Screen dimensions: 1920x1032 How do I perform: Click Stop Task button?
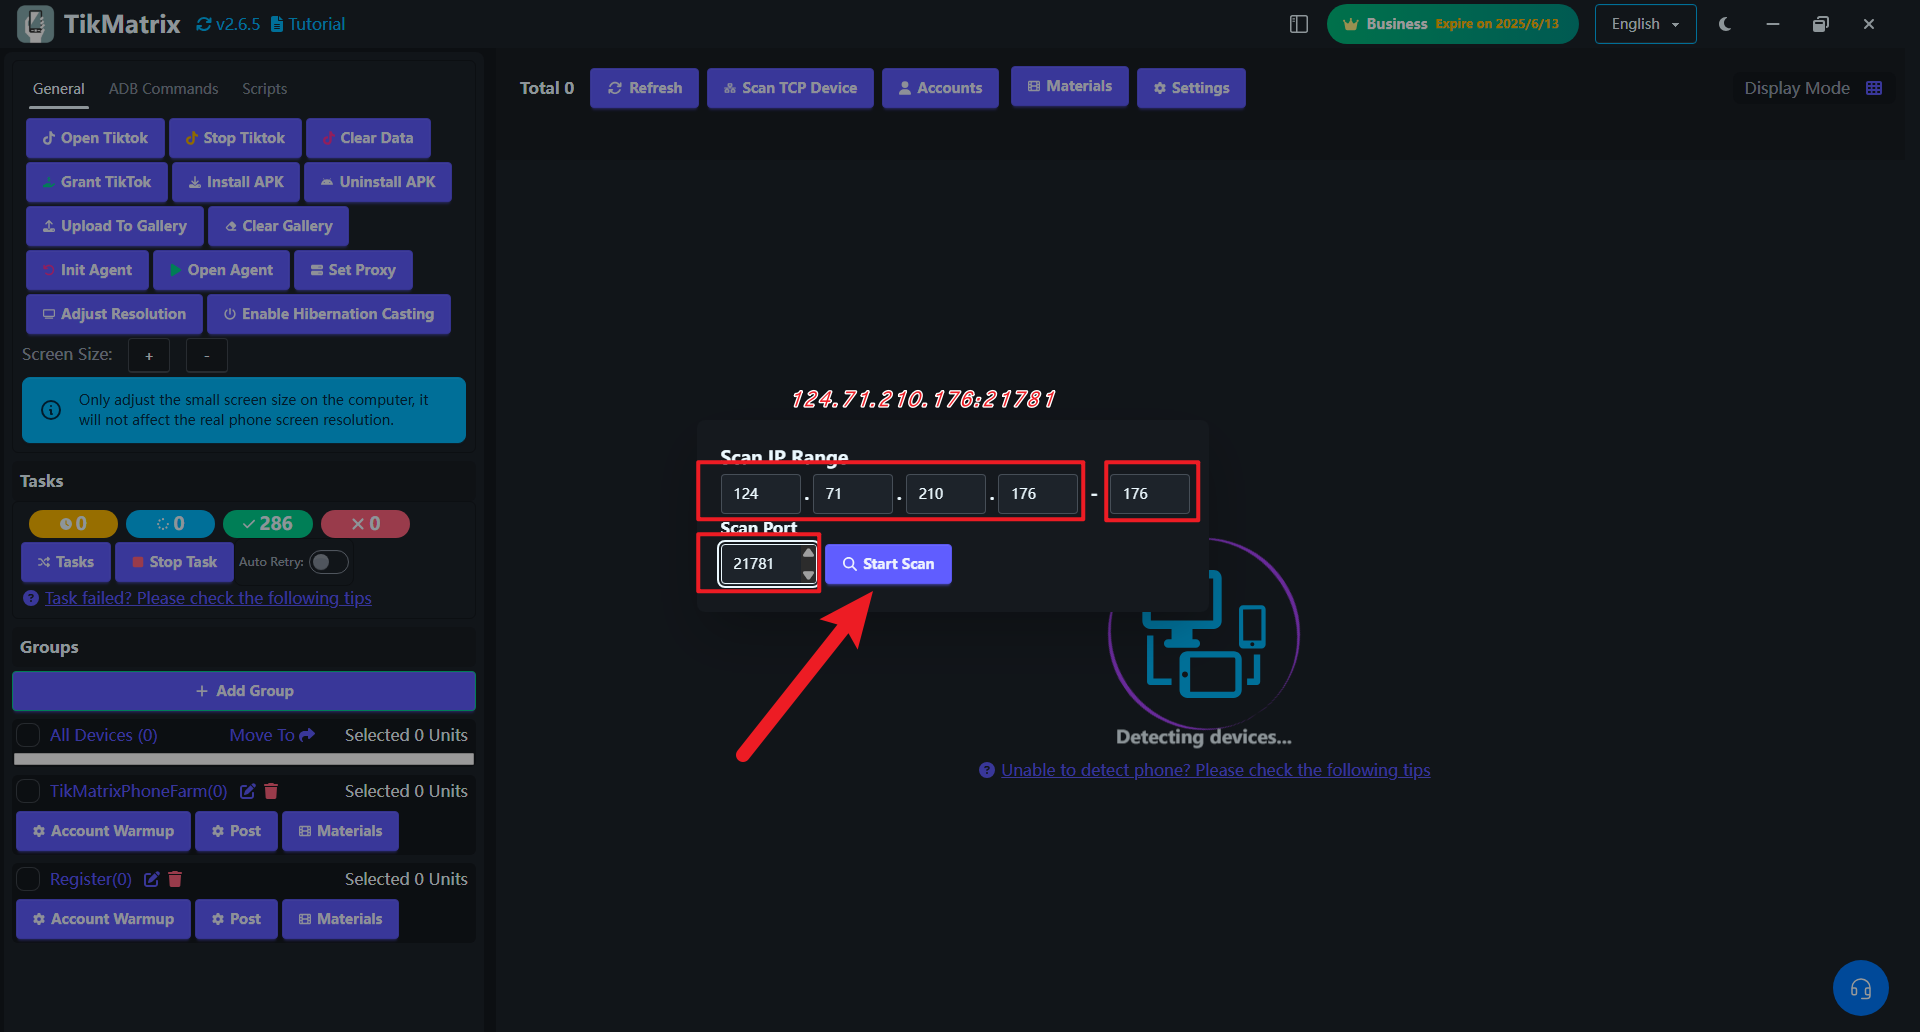174,562
